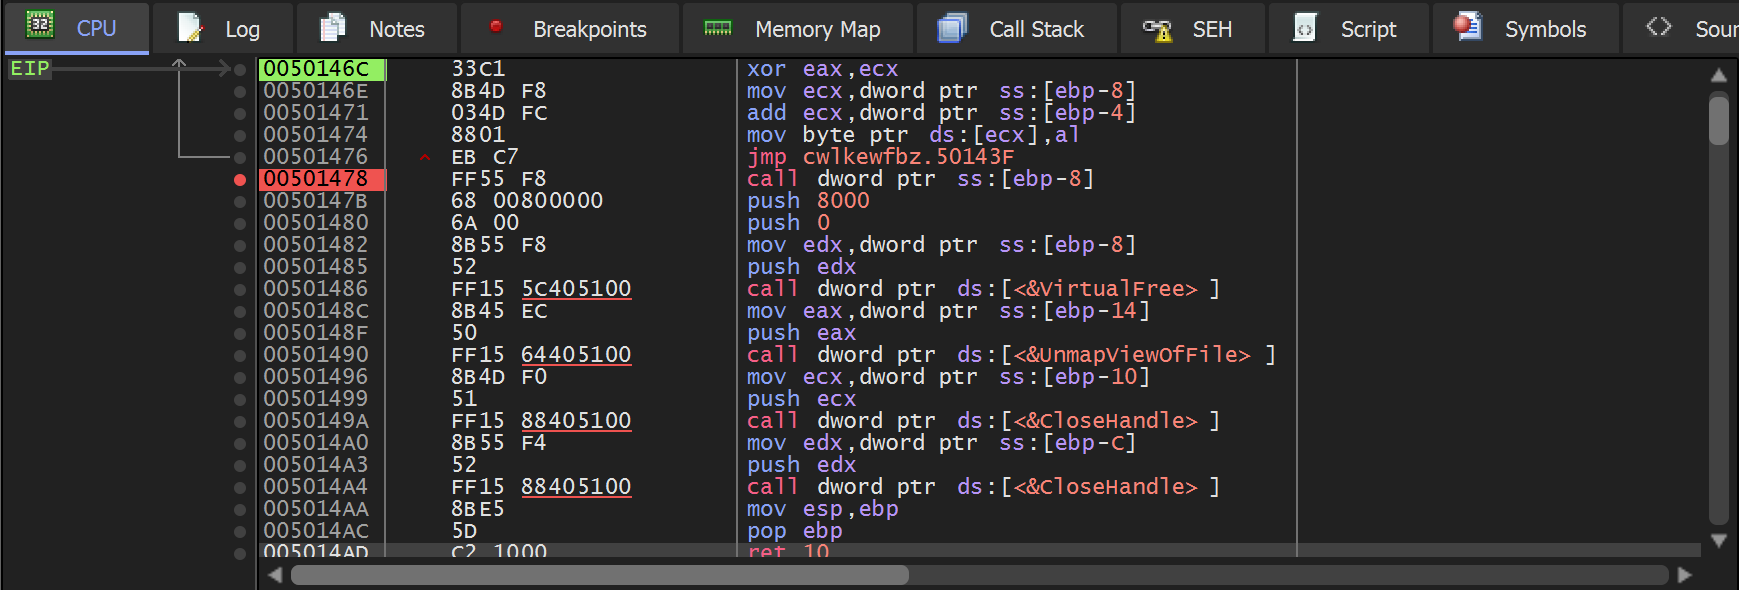Click the Script tab file icon
The height and width of the screenshot is (590, 1739).
pos(1304,28)
